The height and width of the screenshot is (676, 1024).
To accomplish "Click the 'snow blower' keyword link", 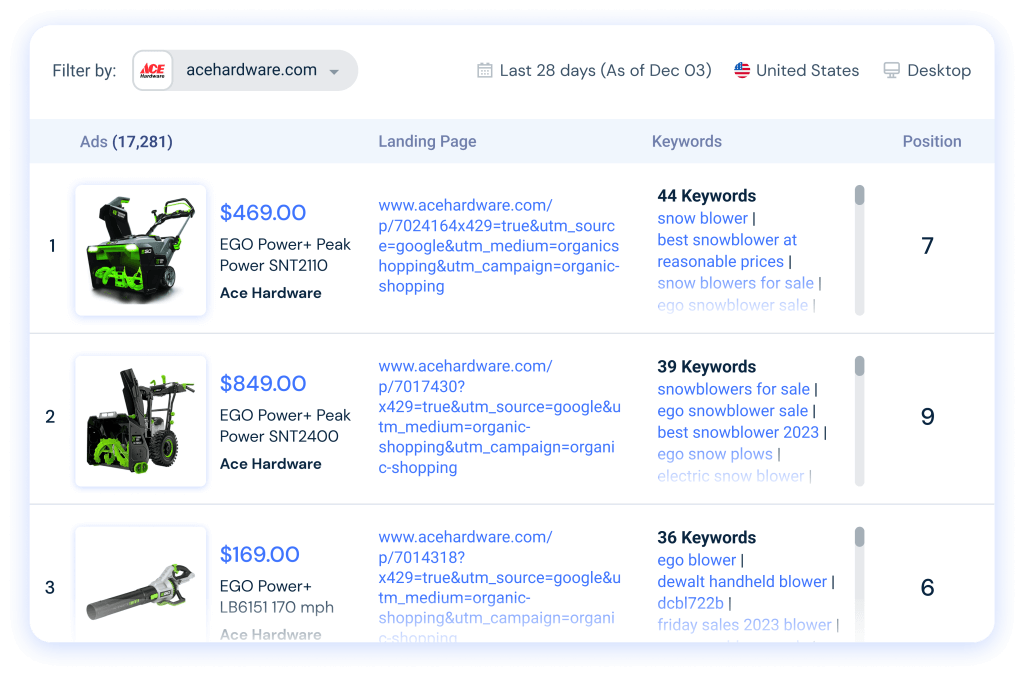I will click(702, 218).
